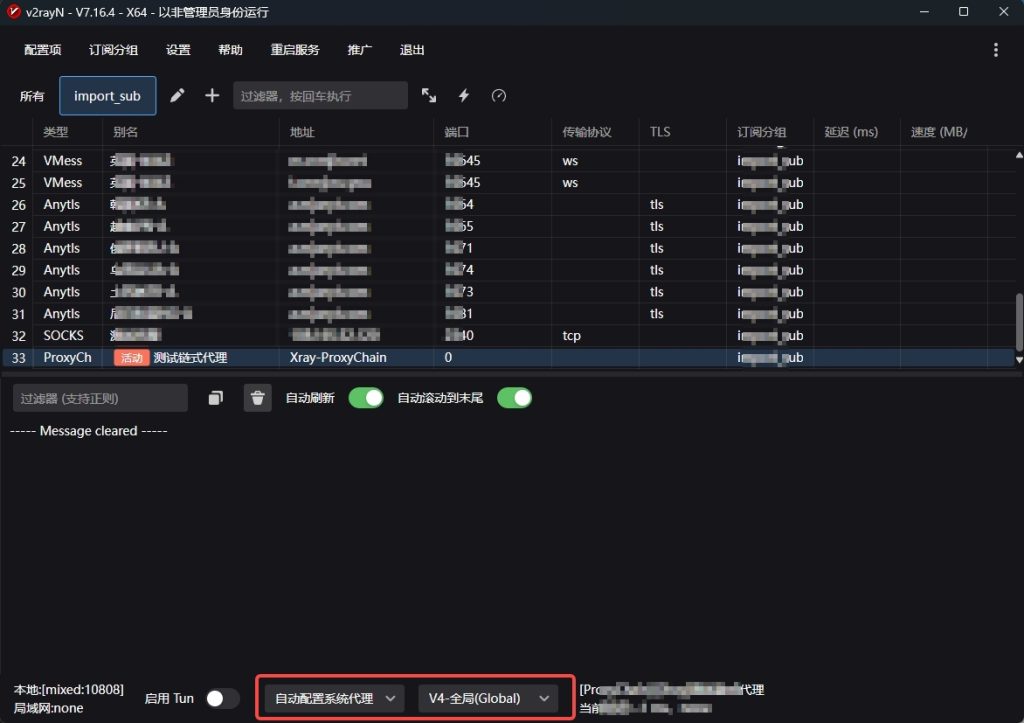Toggle the 自动滚动到末尾 auto-scroll switch
1024x723 pixels.
click(514, 398)
